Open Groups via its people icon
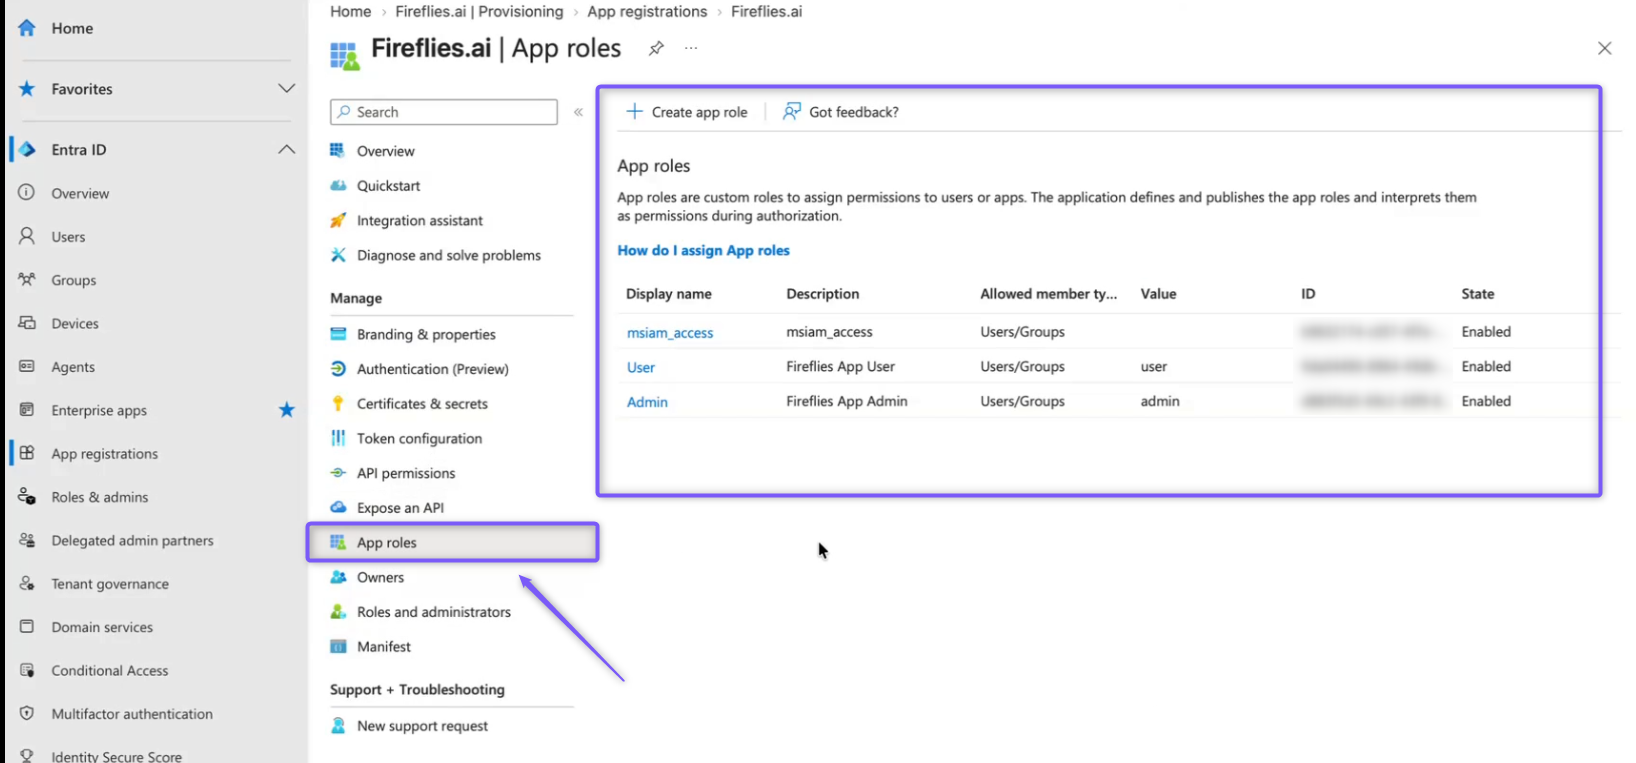The width and height of the screenshot is (1636, 763). [x=27, y=280]
